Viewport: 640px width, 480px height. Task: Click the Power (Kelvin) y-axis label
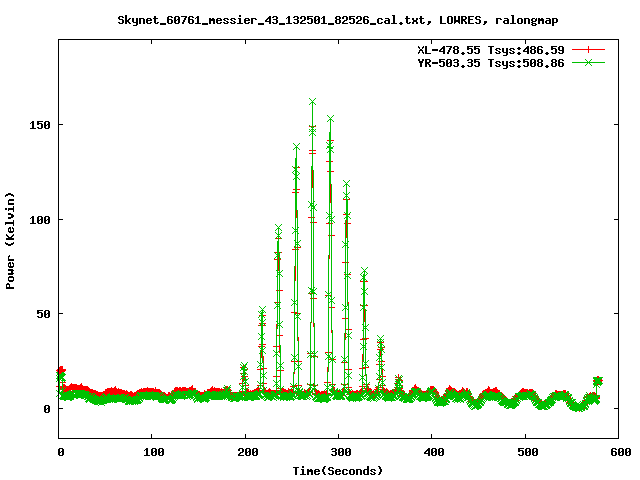click(x=10, y=240)
